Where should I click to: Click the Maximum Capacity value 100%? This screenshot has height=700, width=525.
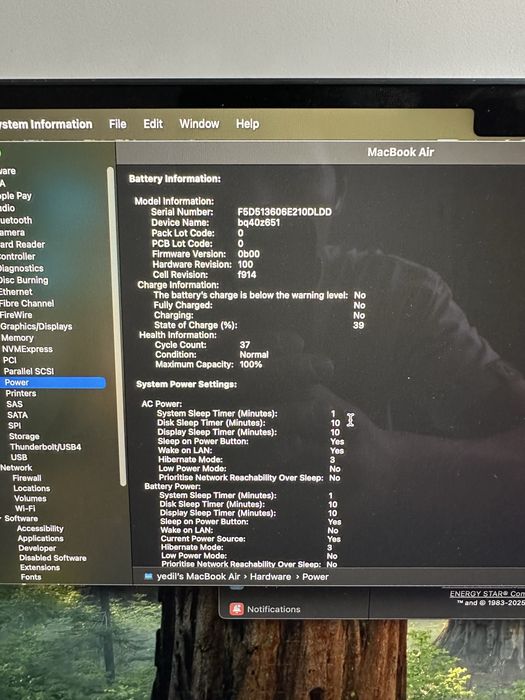pos(250,364)
